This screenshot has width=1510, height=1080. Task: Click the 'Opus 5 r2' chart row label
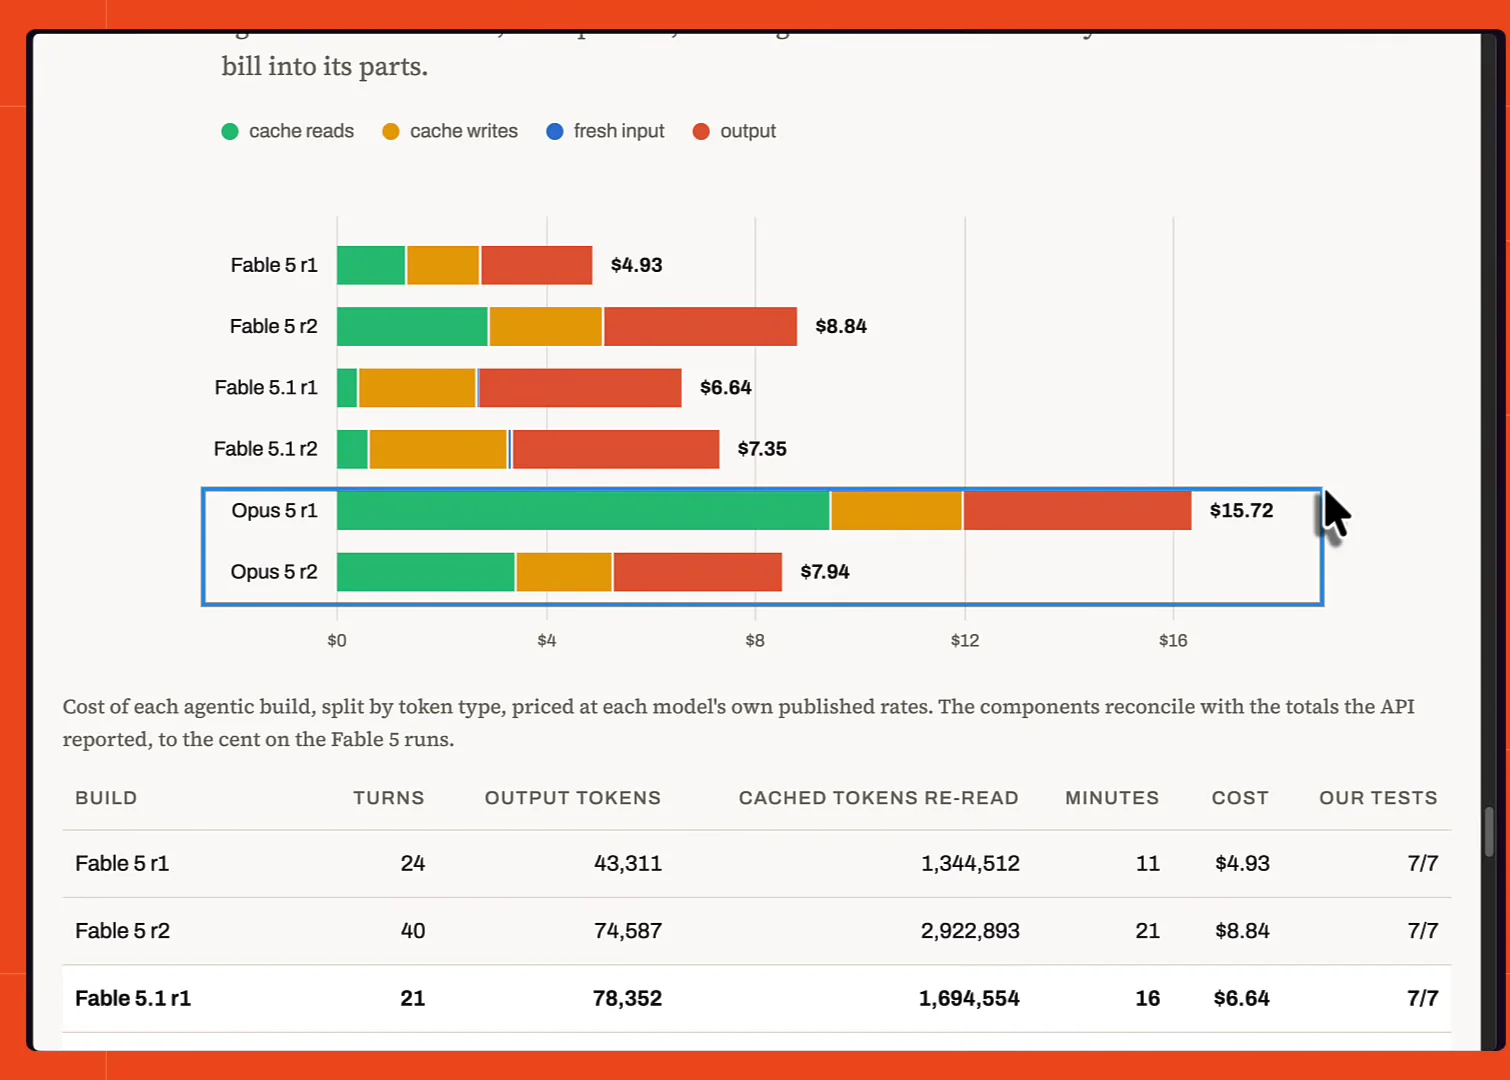click(274, 572)
